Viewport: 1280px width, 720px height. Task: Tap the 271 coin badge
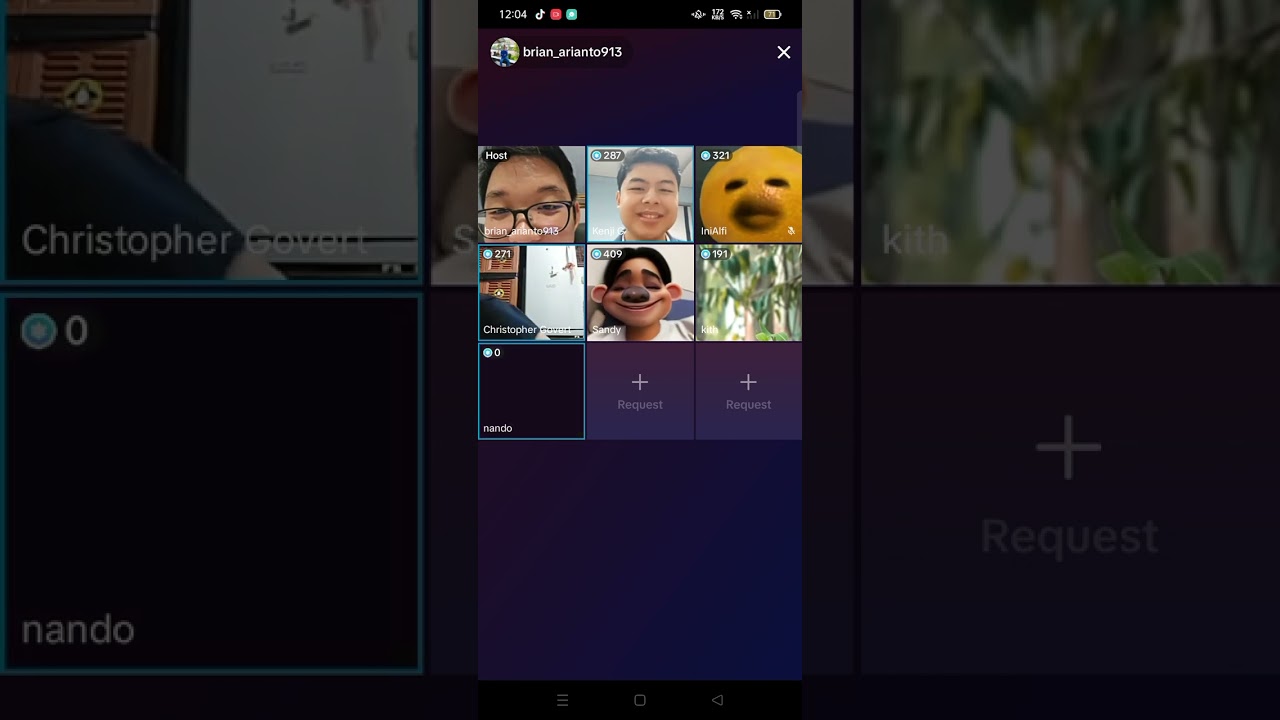[x=498, y=254]
